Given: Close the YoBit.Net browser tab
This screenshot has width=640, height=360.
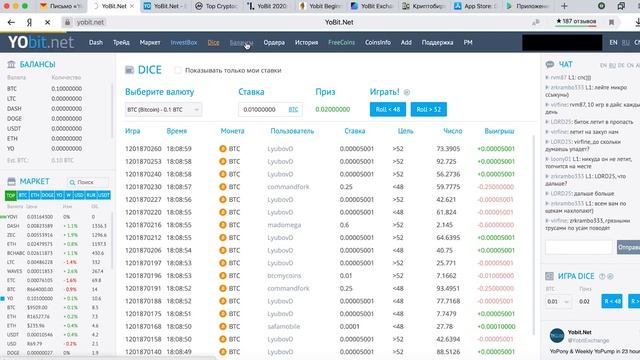Looking at the screenshot, I should [132, 6].
